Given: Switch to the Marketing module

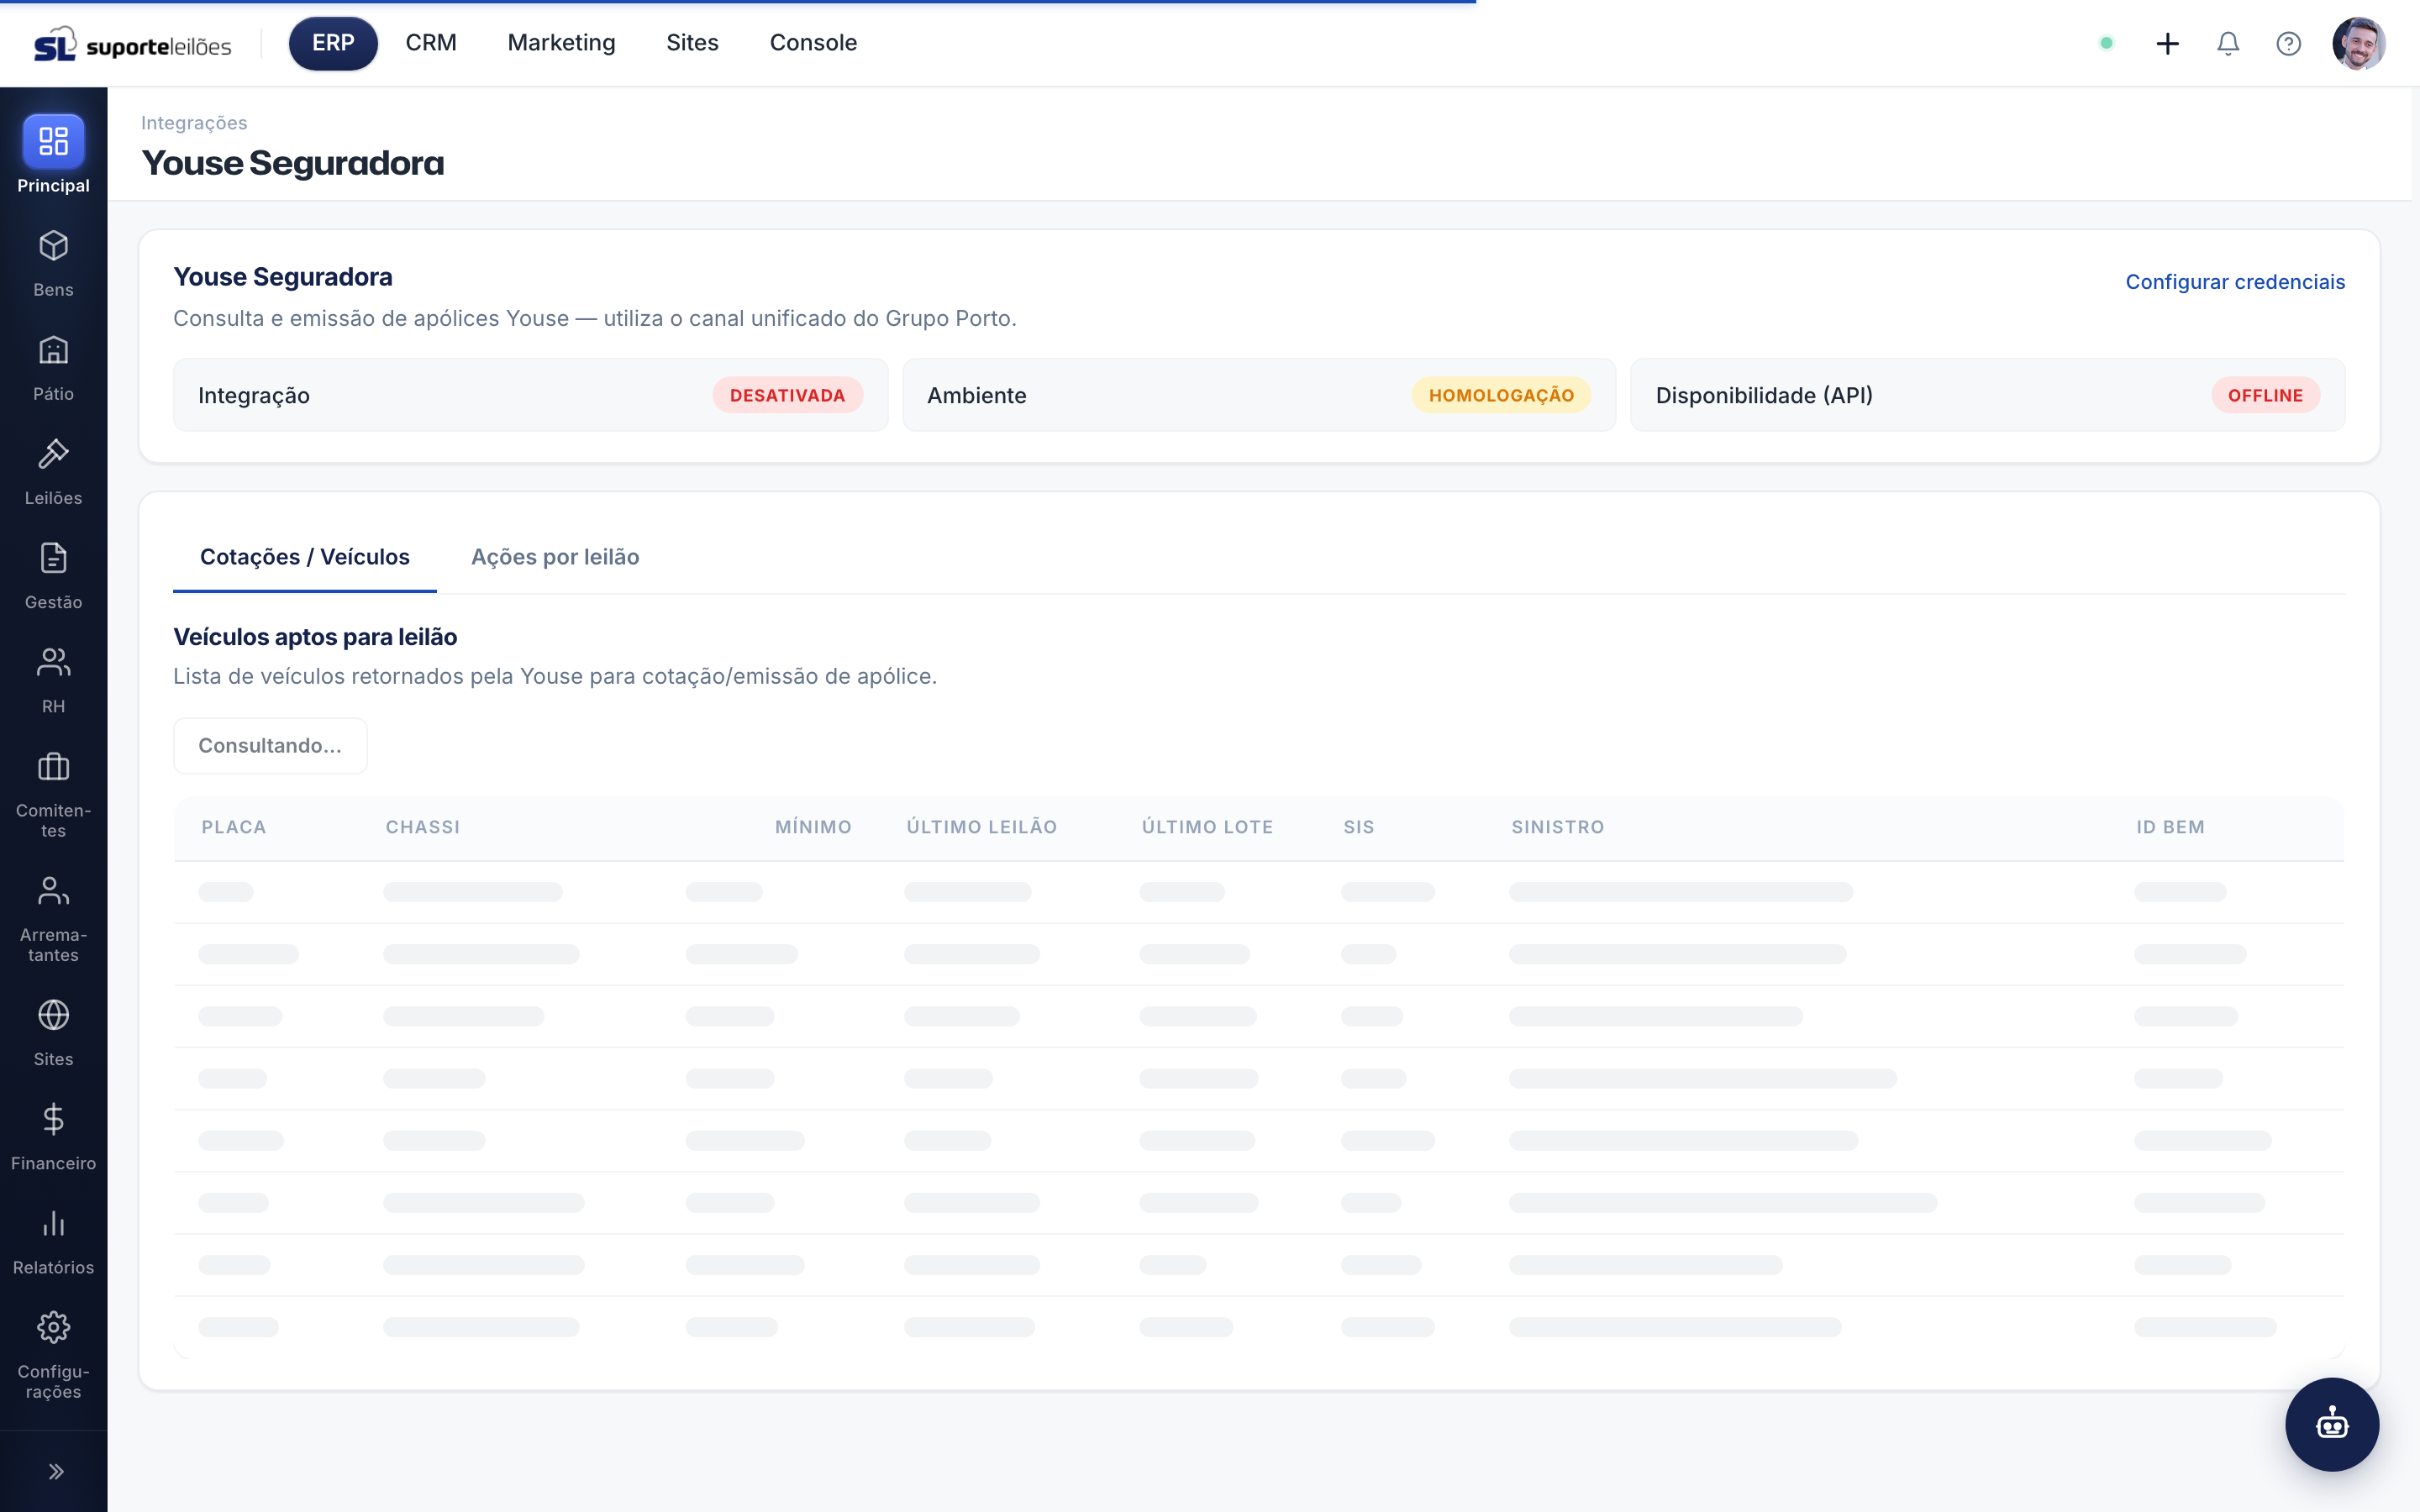Looking at the screenshot, I should [x=561, y=43].
